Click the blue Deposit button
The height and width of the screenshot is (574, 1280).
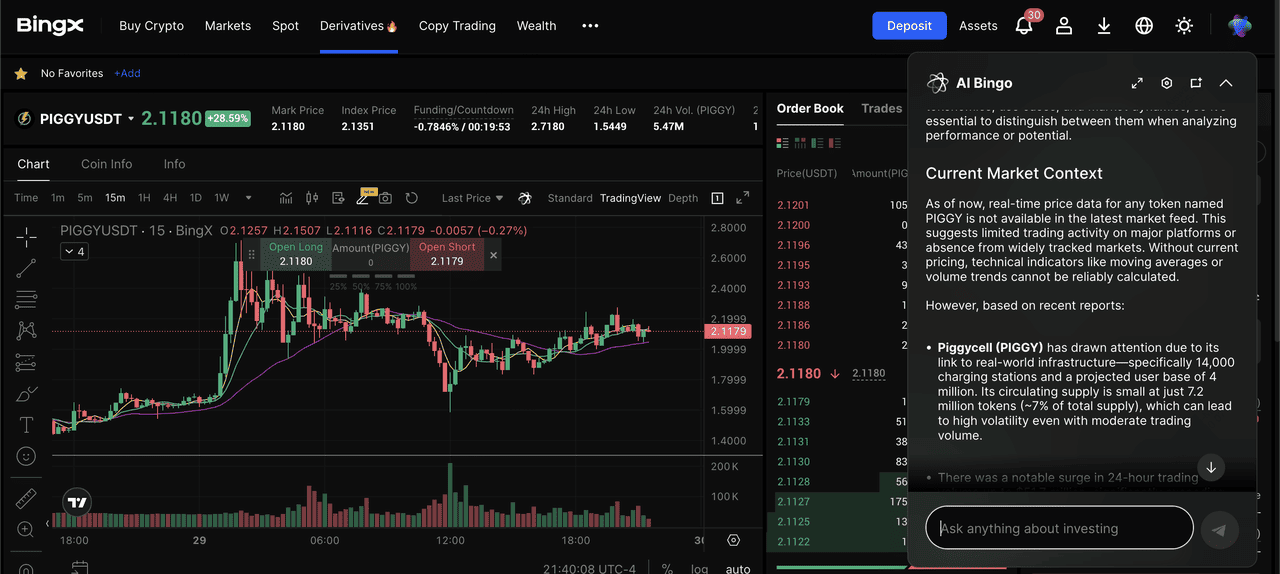[x=909, y=26]
